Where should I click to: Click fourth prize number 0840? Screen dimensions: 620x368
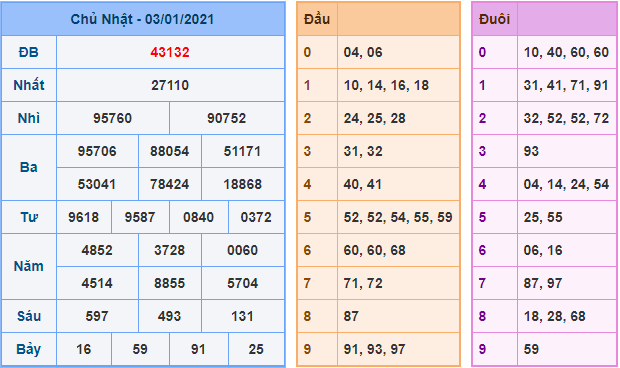(198, 217)
